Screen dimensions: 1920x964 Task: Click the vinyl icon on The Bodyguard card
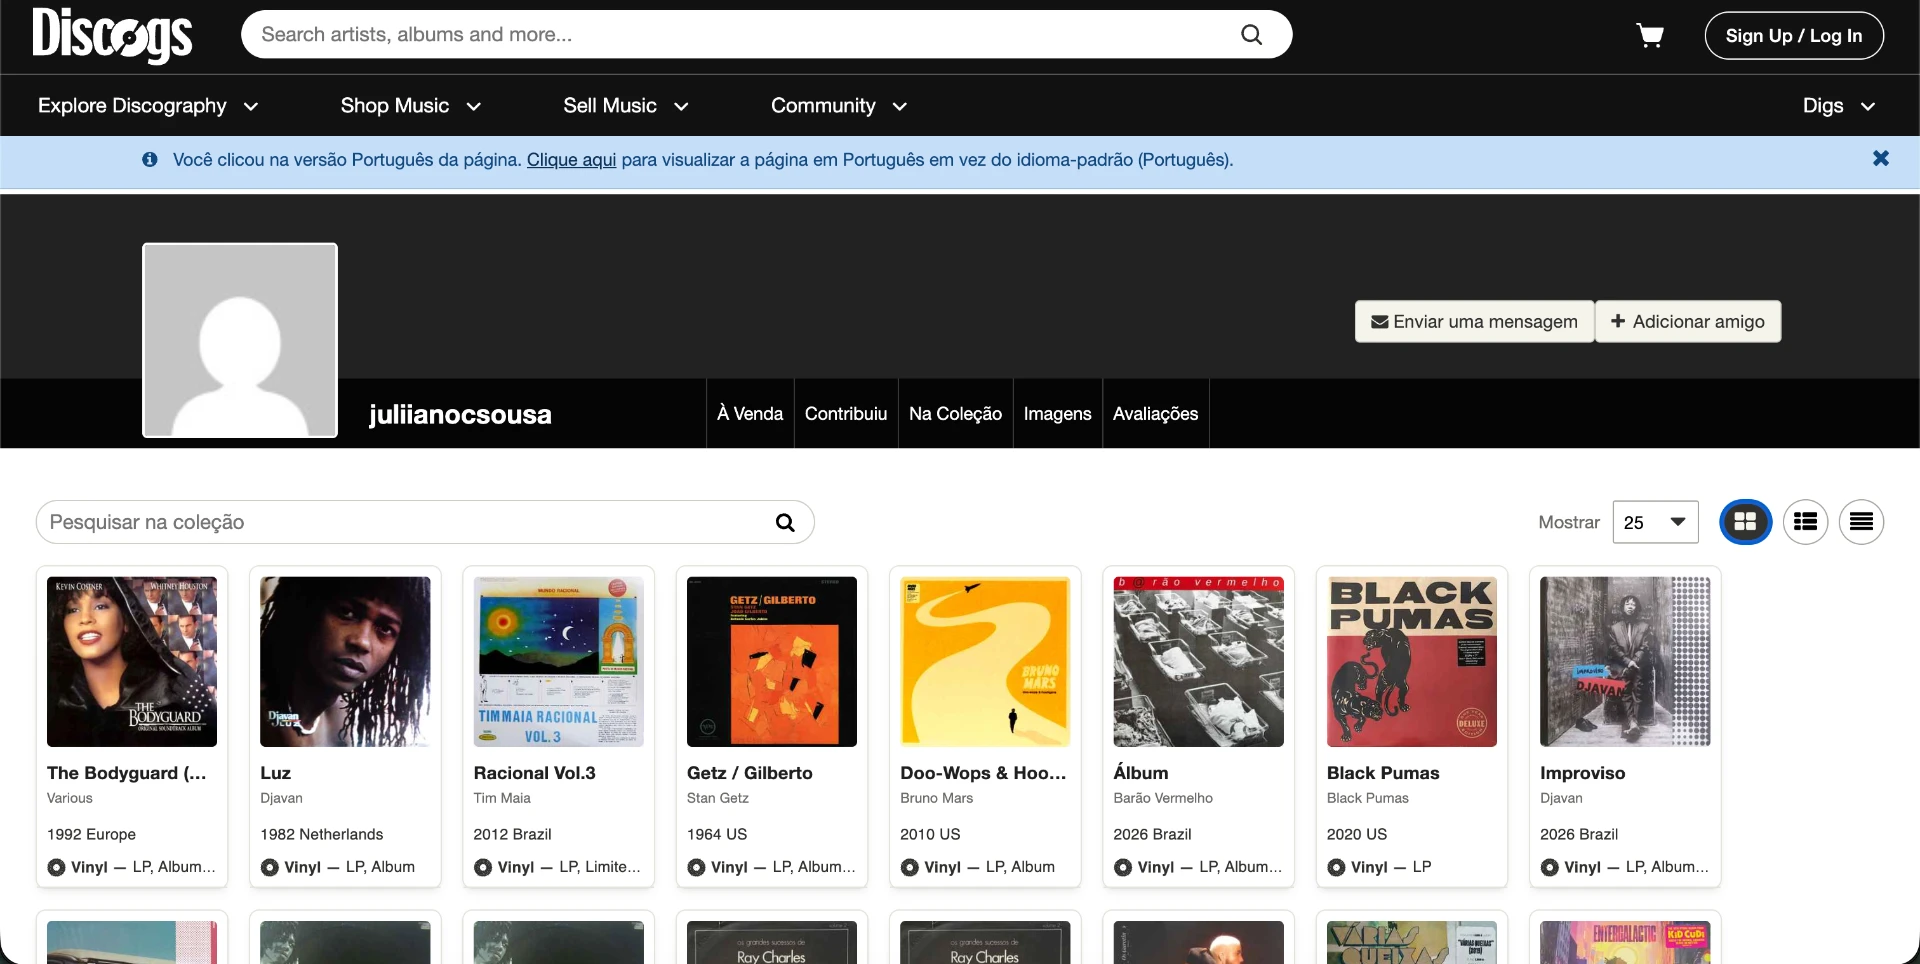click(x=56, y=868)
